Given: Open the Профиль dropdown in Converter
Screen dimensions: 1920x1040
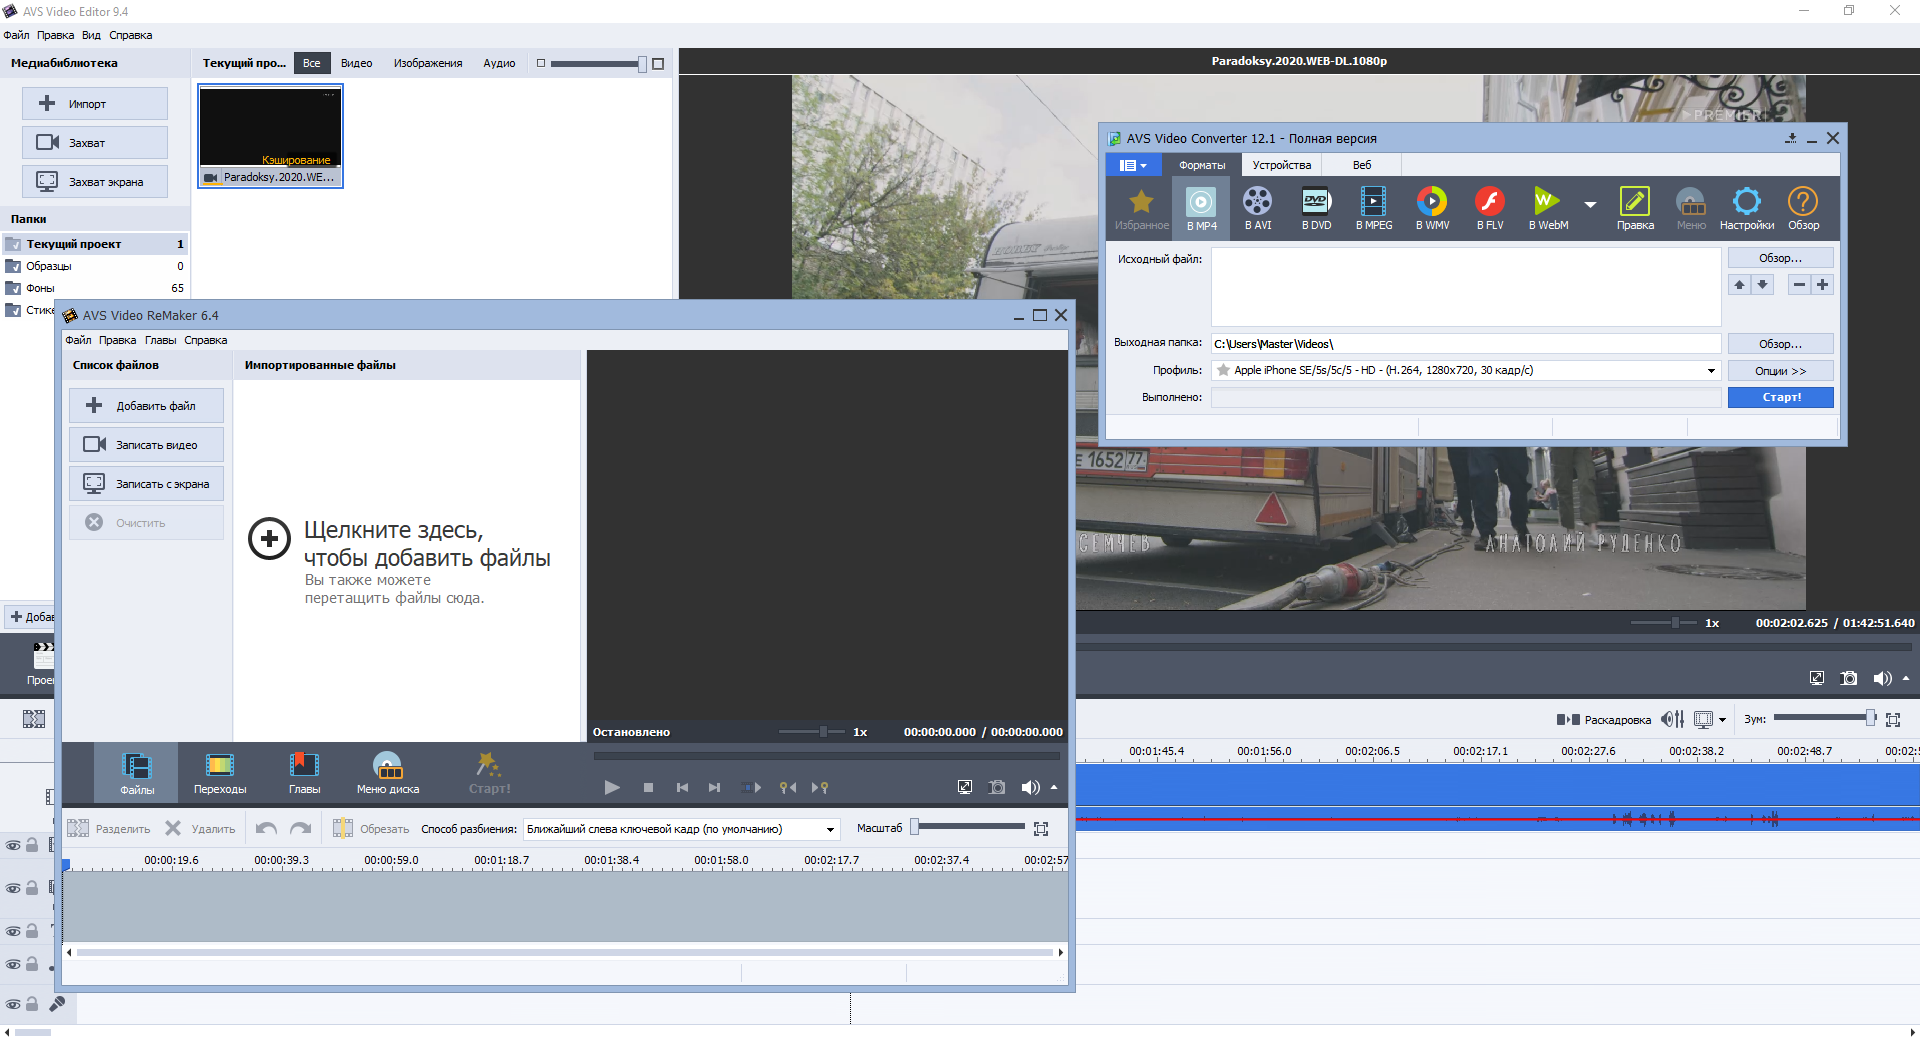Looking at the screenshot, I should 1711,371.
